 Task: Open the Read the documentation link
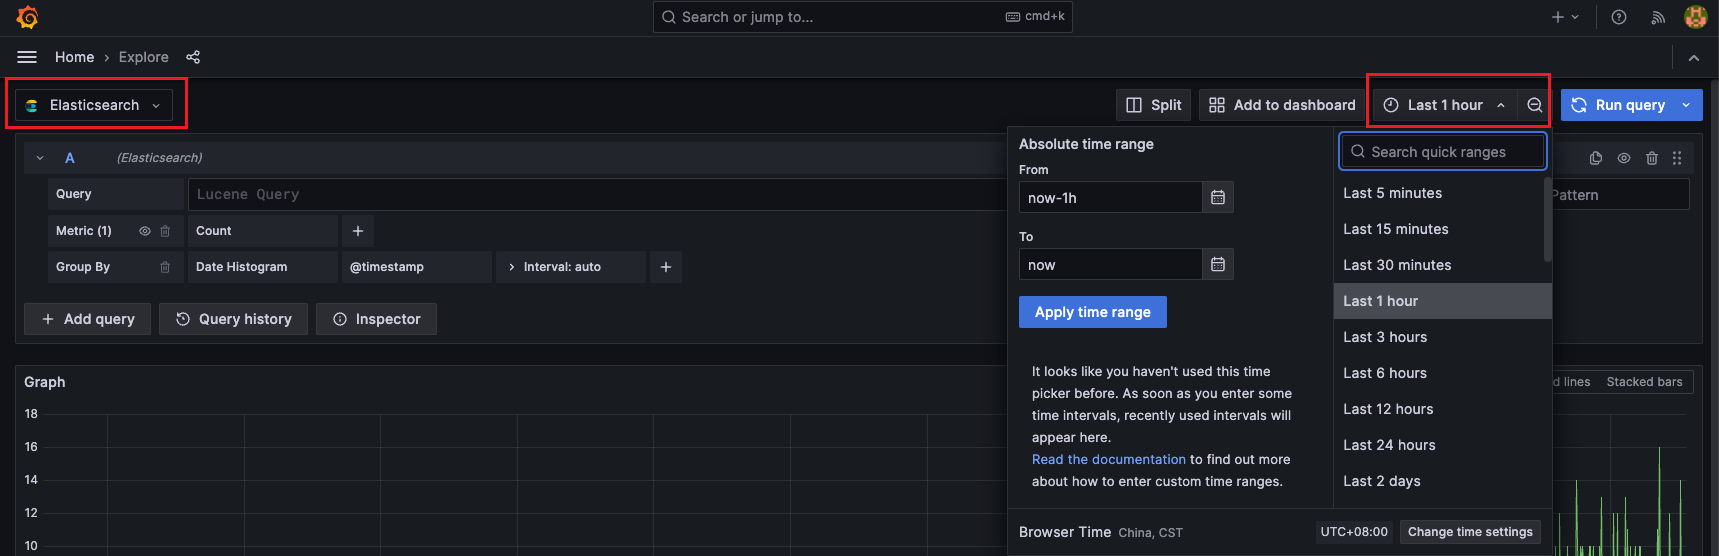click(1108, 459)
